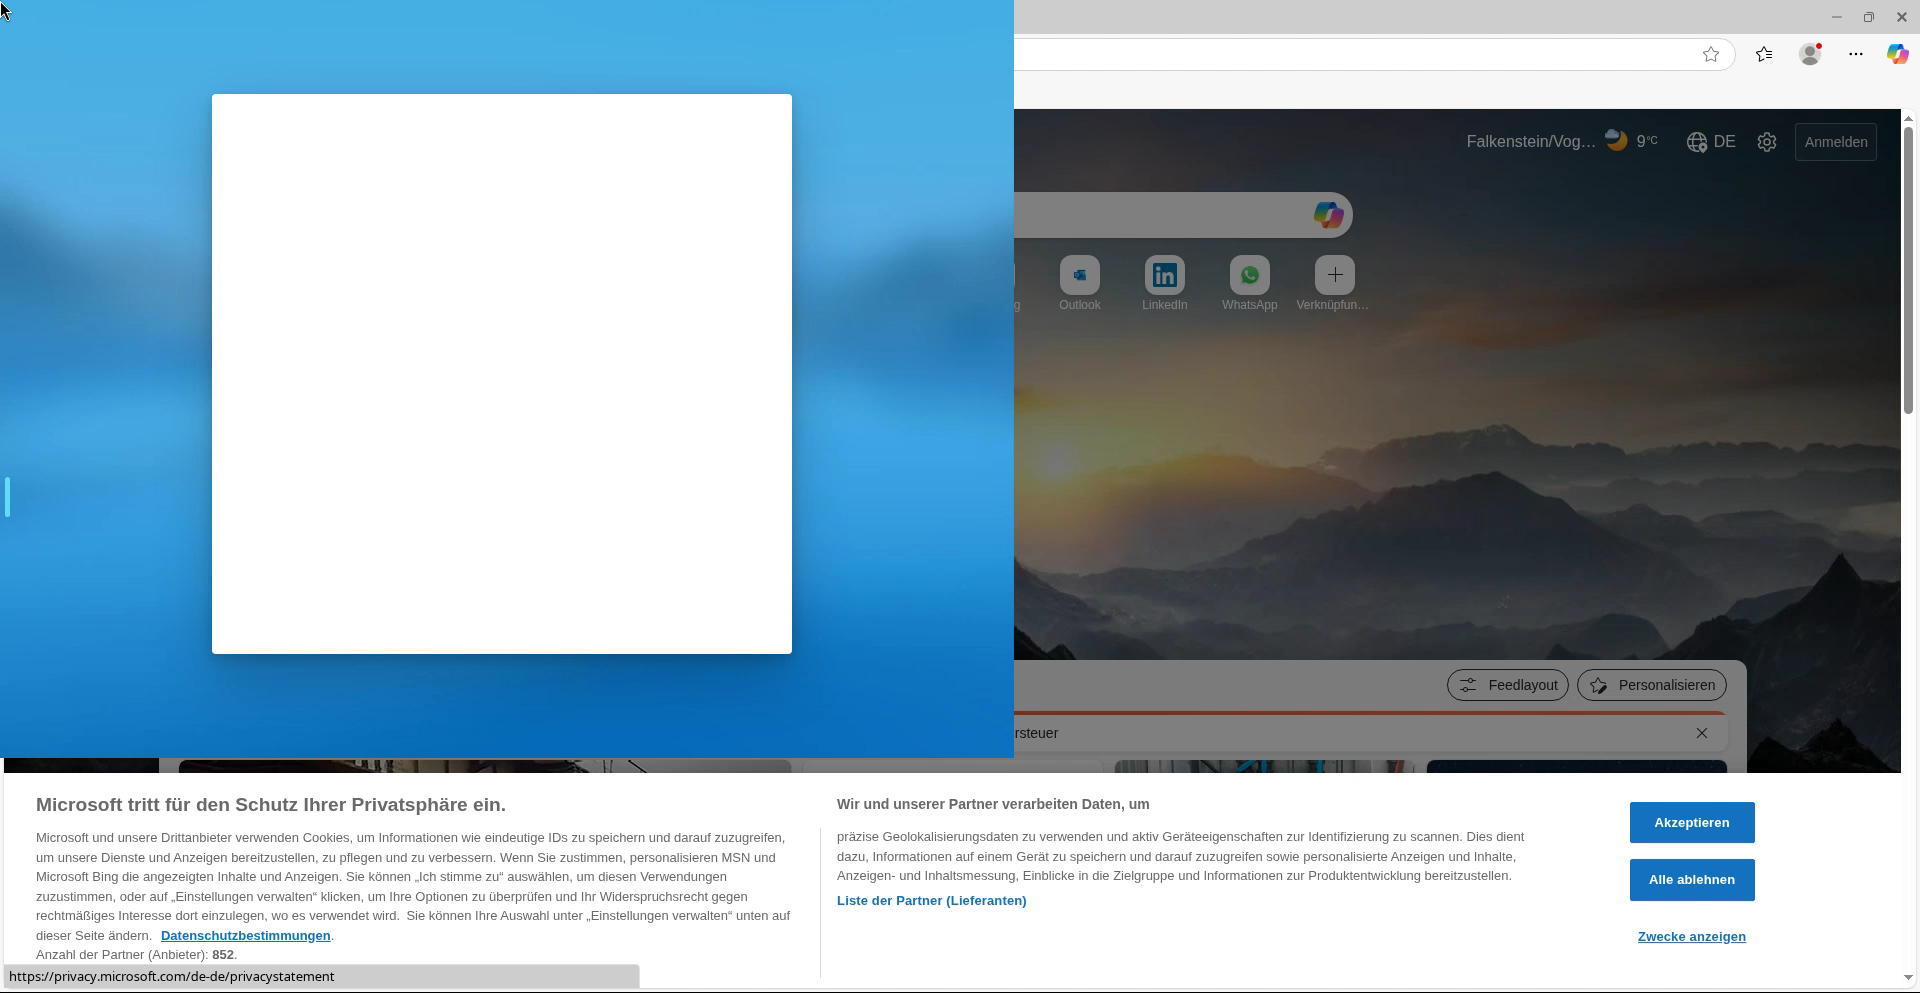The height and width of the screenshot is (993, 1920).
Task: Click the Anmelden sign-in button
Action: click(x=1836, y=142)
